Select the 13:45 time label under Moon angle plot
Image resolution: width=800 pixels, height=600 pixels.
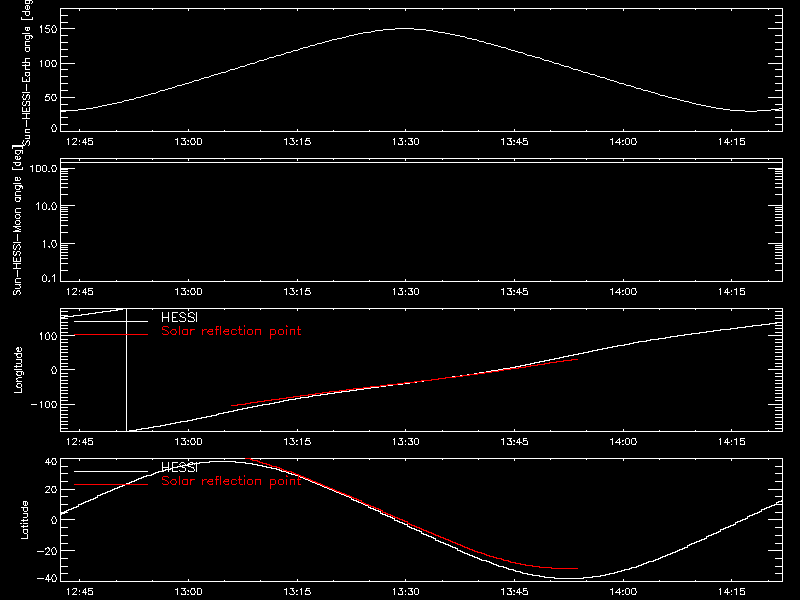point(514,291)
